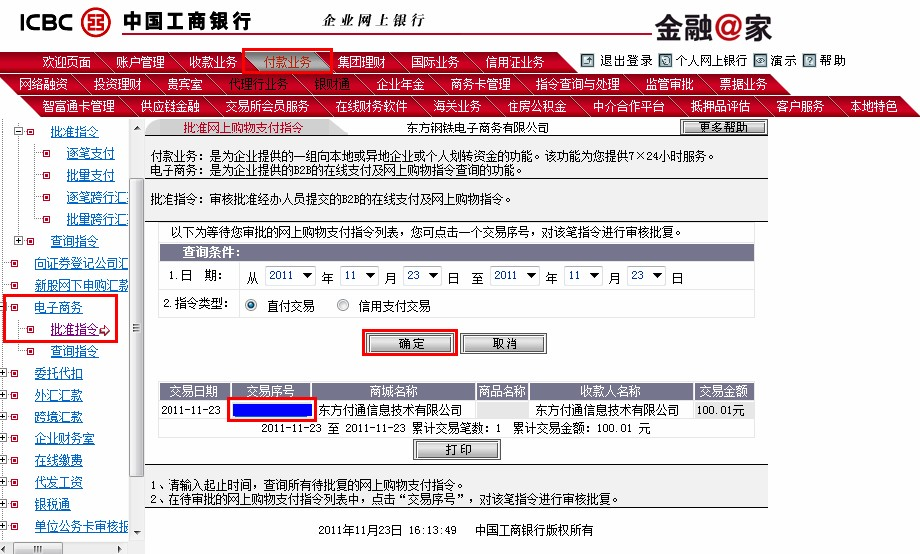Open the 电子商务 sidebar link
Screen dimensions: 920x554
pyautogui.click(x=58, y=308)
